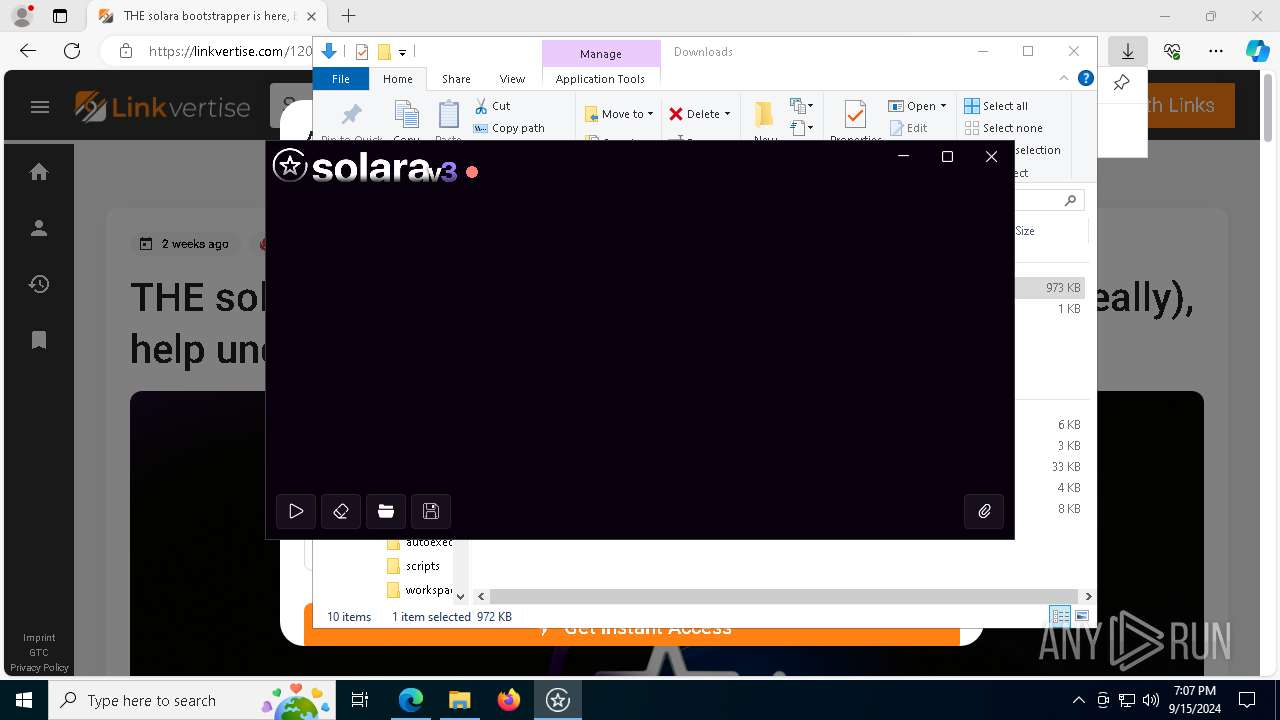
Task: Click Explorer quick access new folder icon
Action: [x=384, y=52]
